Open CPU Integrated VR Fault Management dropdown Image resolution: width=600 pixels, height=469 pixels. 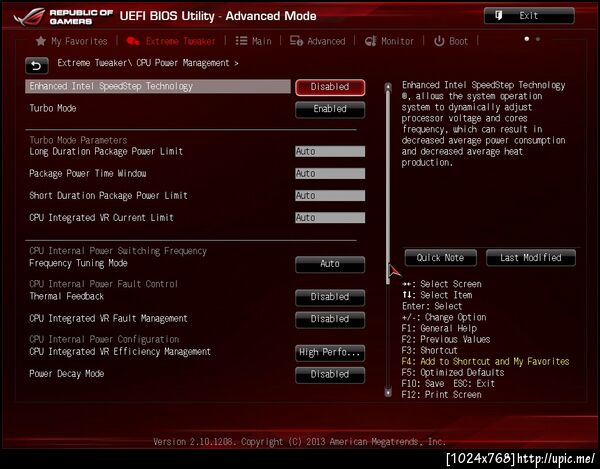tap(330, 319)
